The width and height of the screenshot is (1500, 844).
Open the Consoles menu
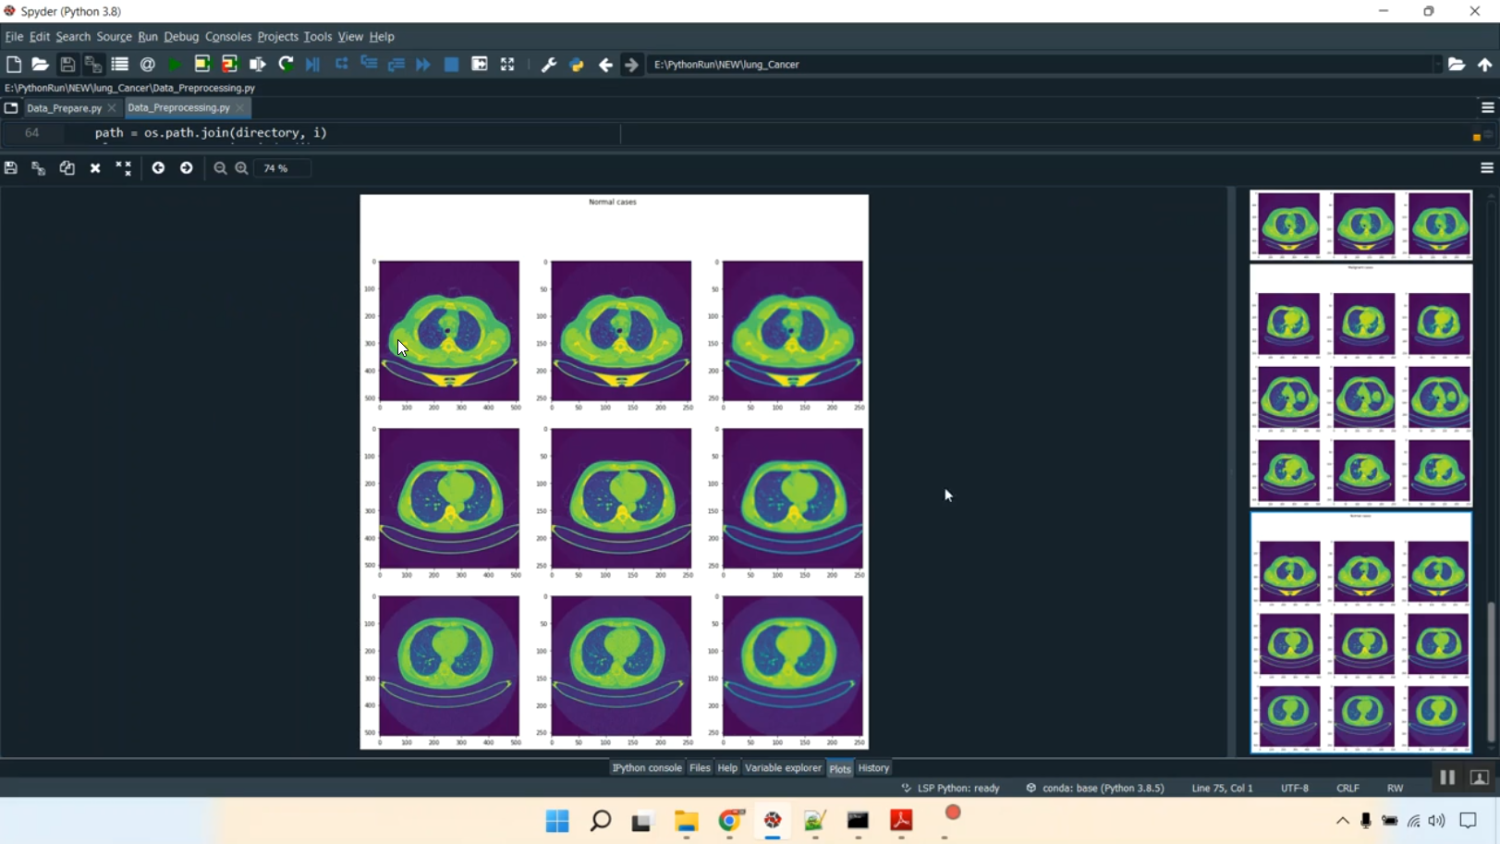point(228,36)
